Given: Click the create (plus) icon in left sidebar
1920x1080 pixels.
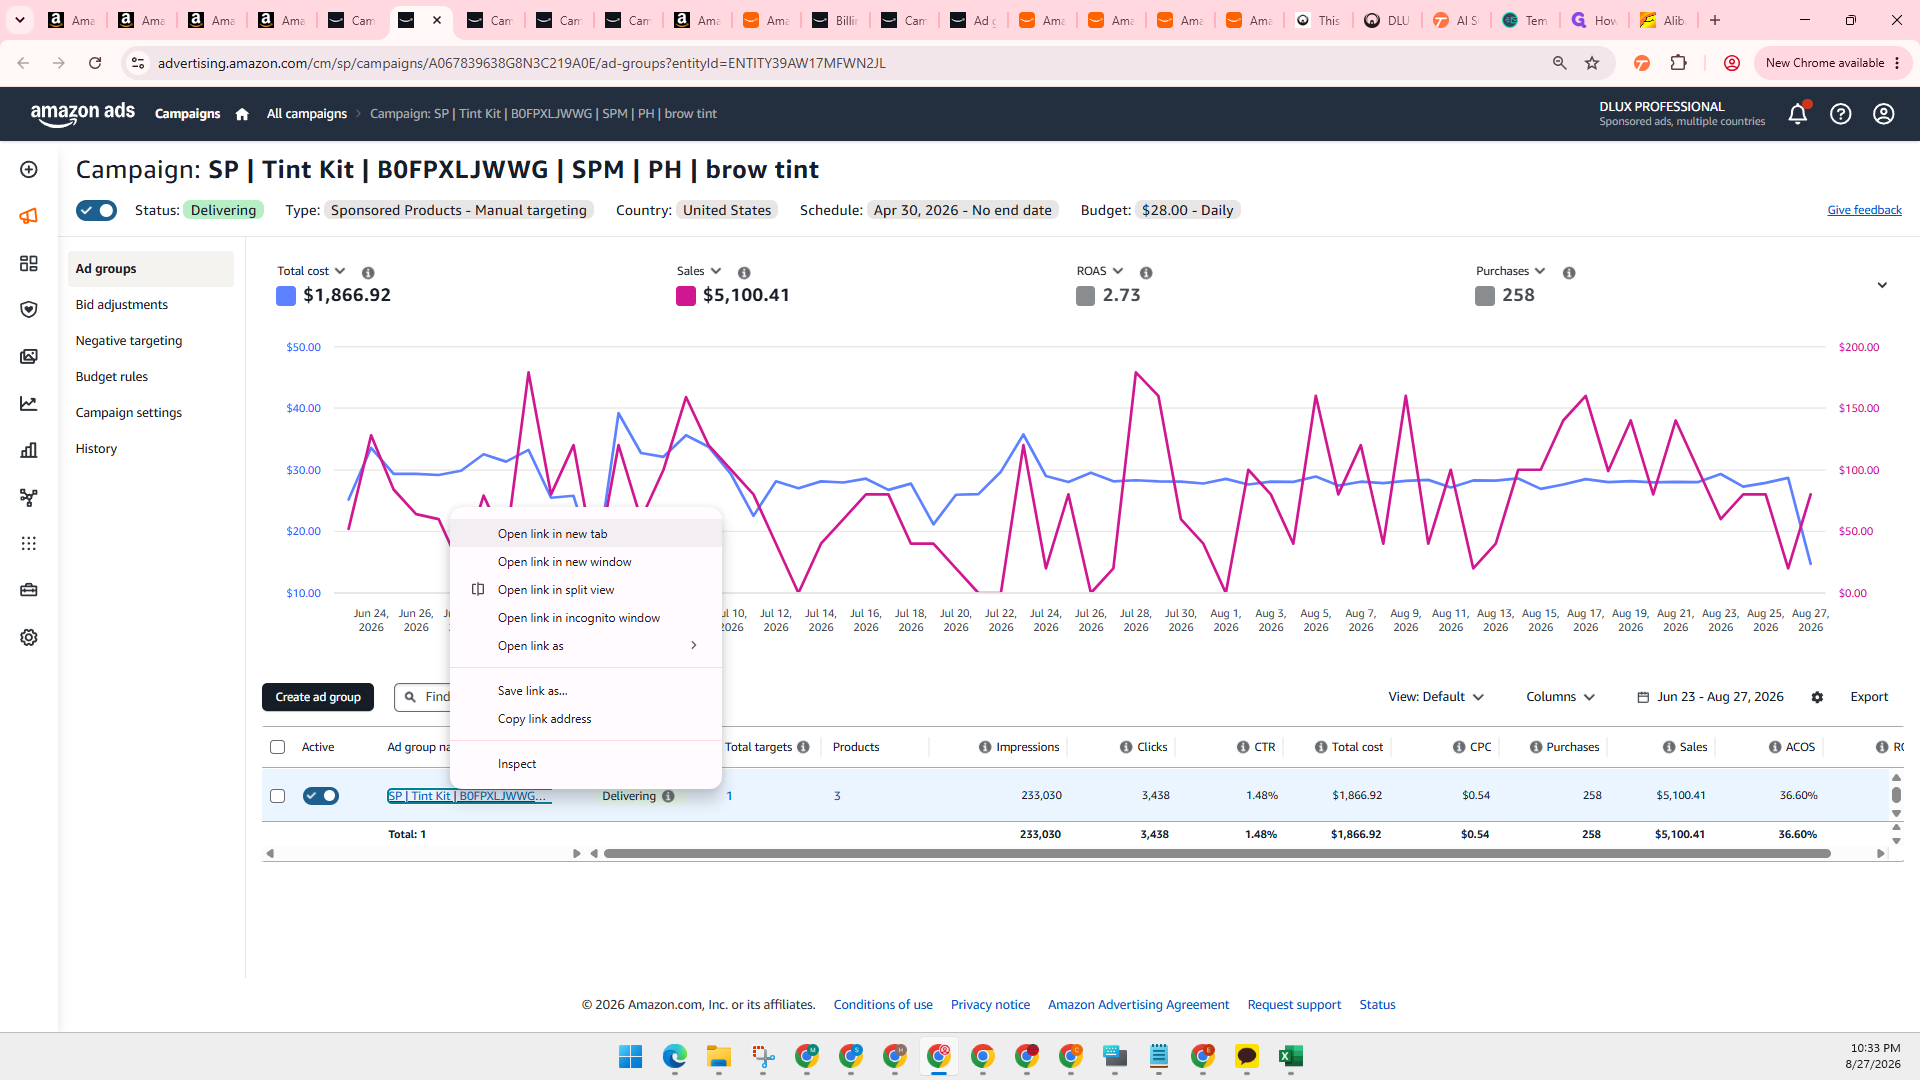Looking at the screenshot, I should click(29, 170).
